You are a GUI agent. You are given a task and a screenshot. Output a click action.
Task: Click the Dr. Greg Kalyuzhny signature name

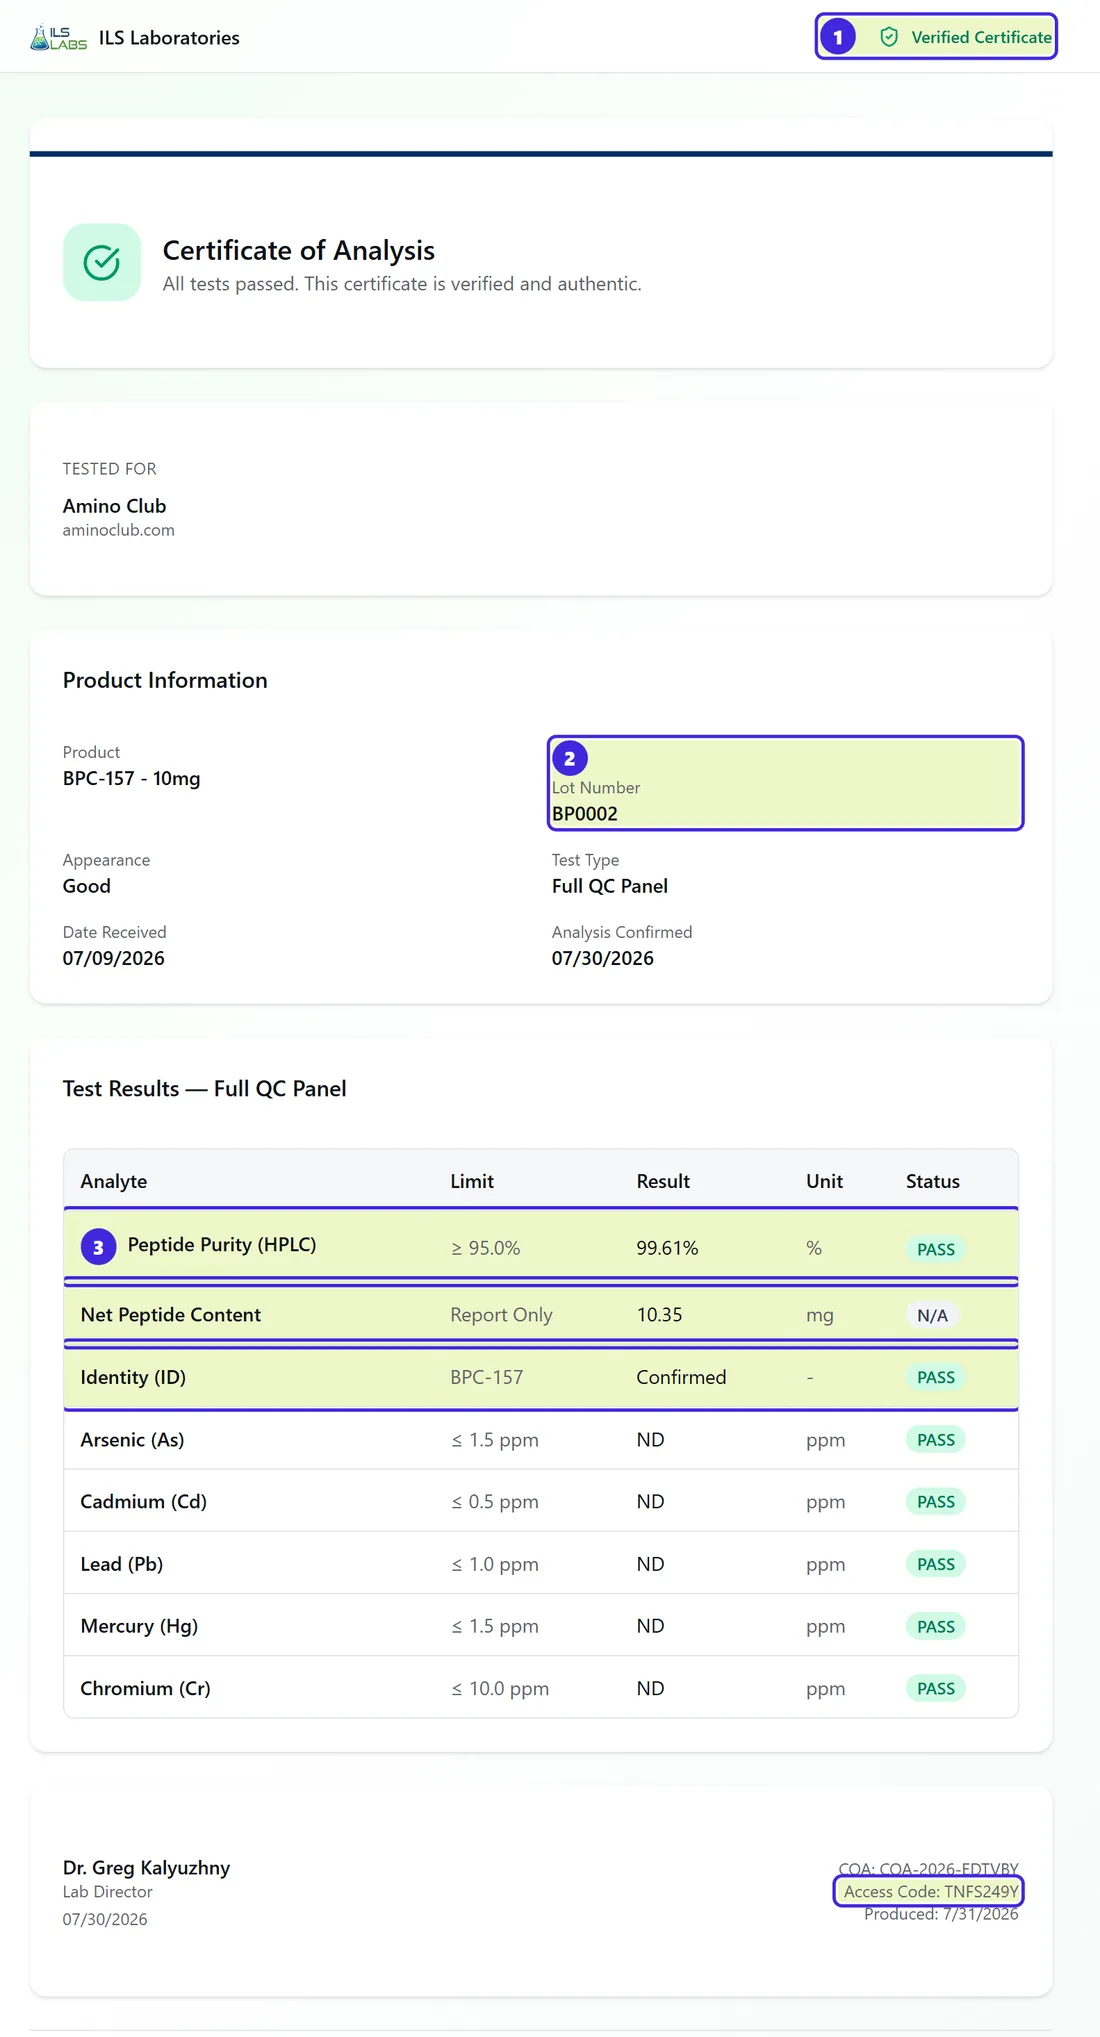point(146,1867)
